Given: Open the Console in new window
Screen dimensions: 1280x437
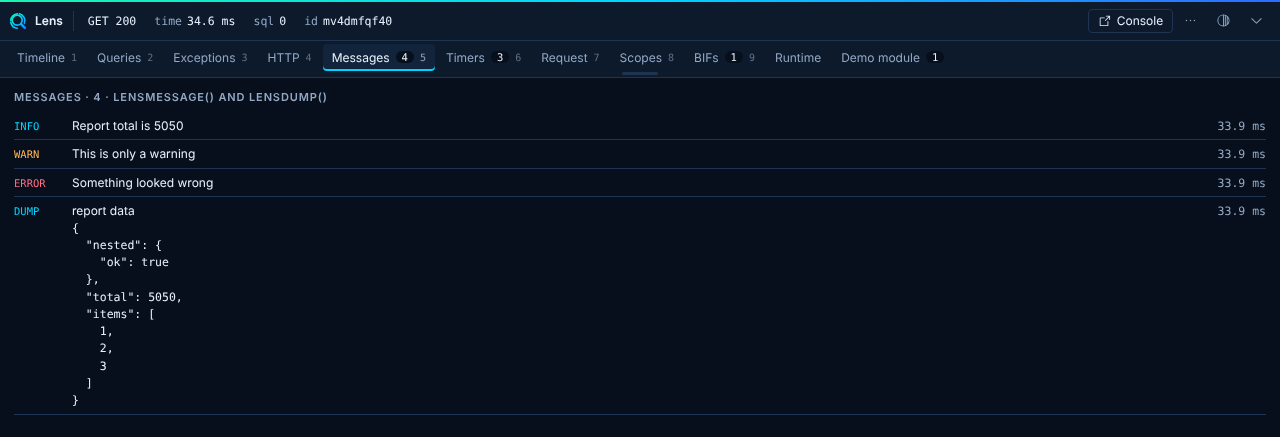Looking at the screenshot, I should point(1130,21).
